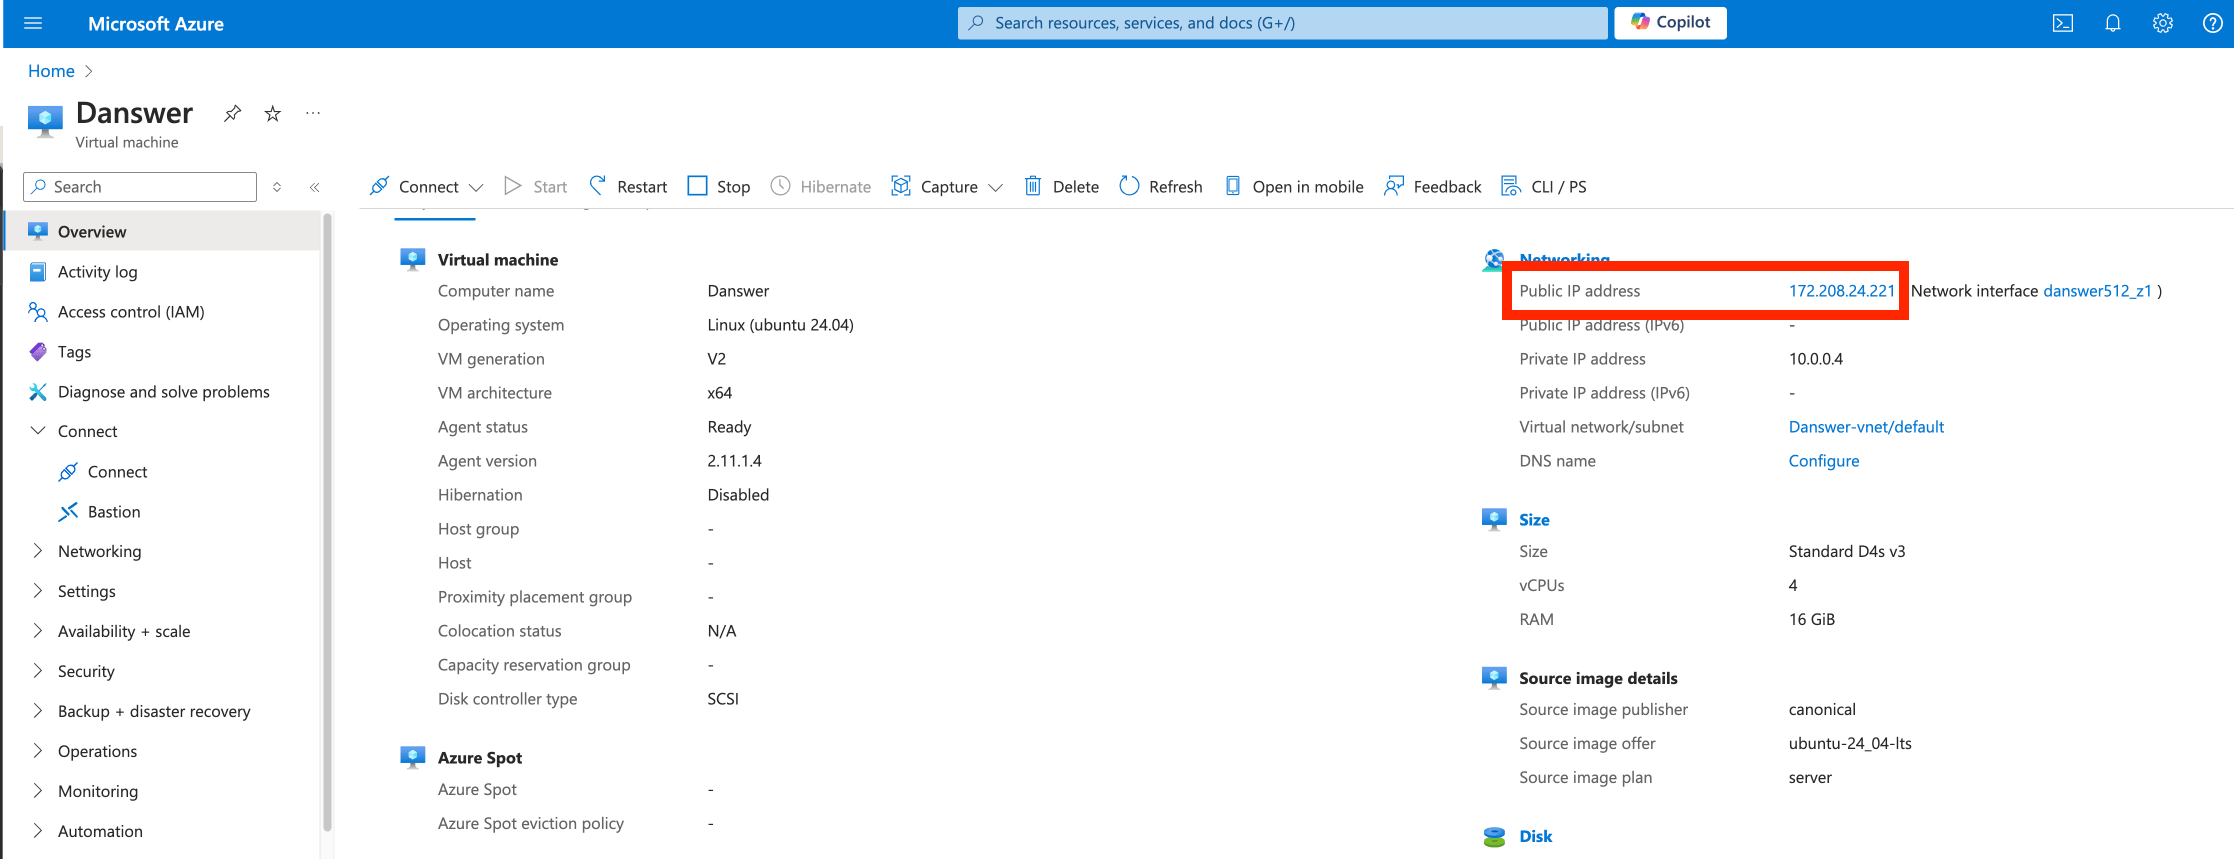Click the sidebar expand/collapse all arrows
The height and width of the screenshot is (859, 2234).
[277, 187]
